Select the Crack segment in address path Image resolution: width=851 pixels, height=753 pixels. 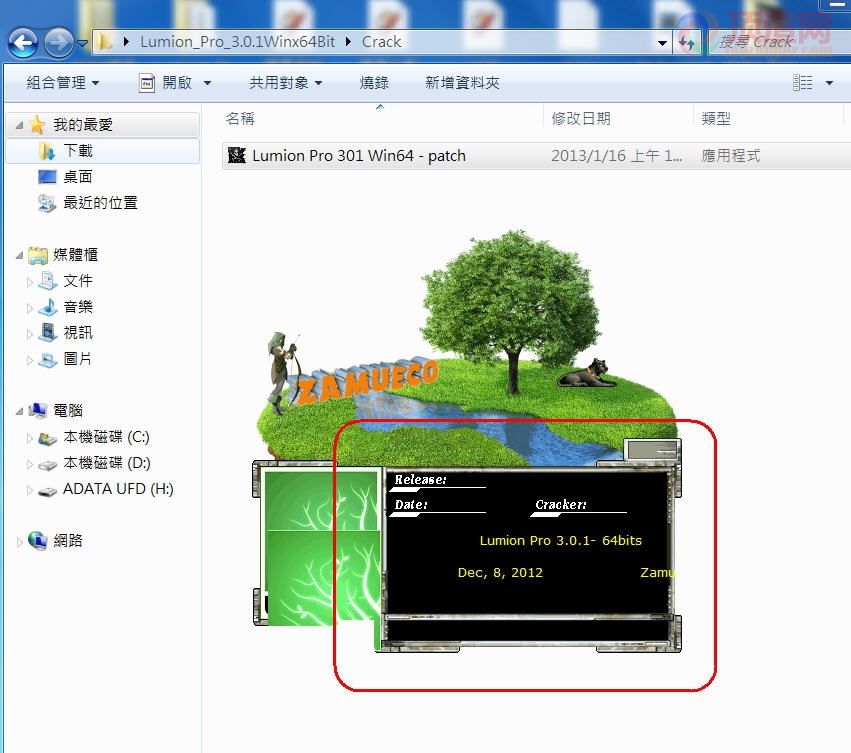coord(382,42)
